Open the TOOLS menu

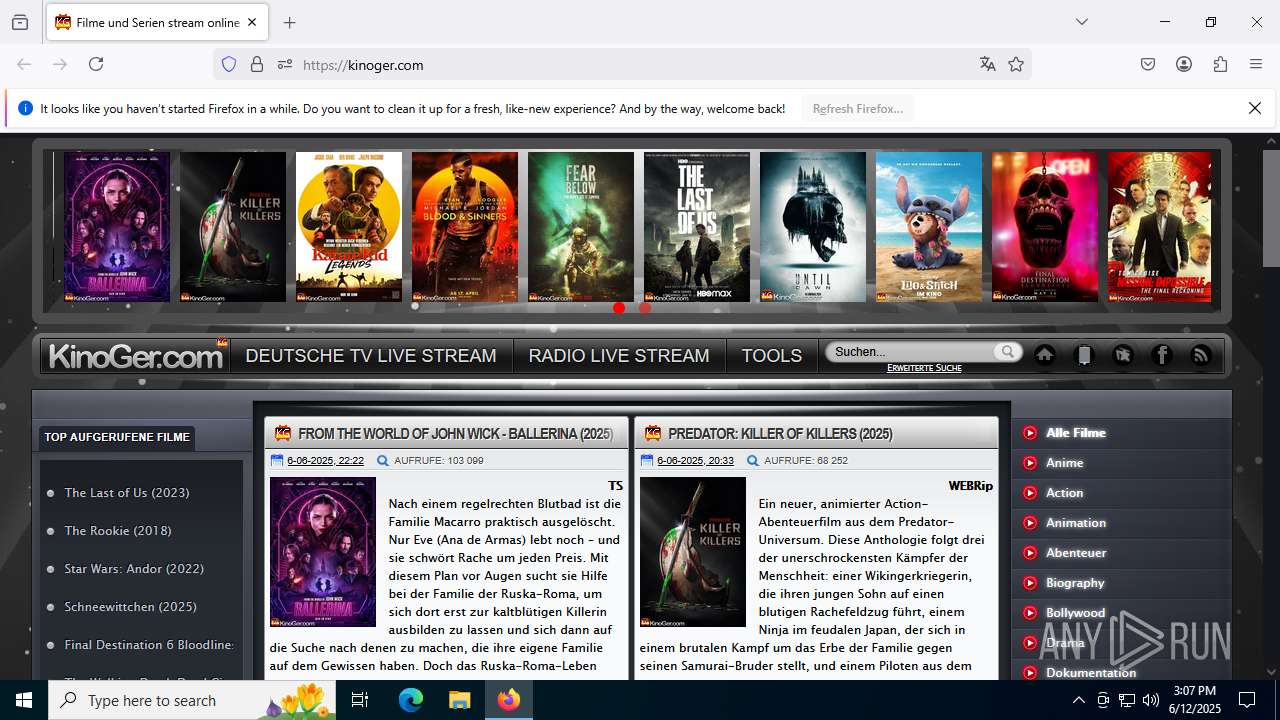pyautogui.click(x=771, y=356)
